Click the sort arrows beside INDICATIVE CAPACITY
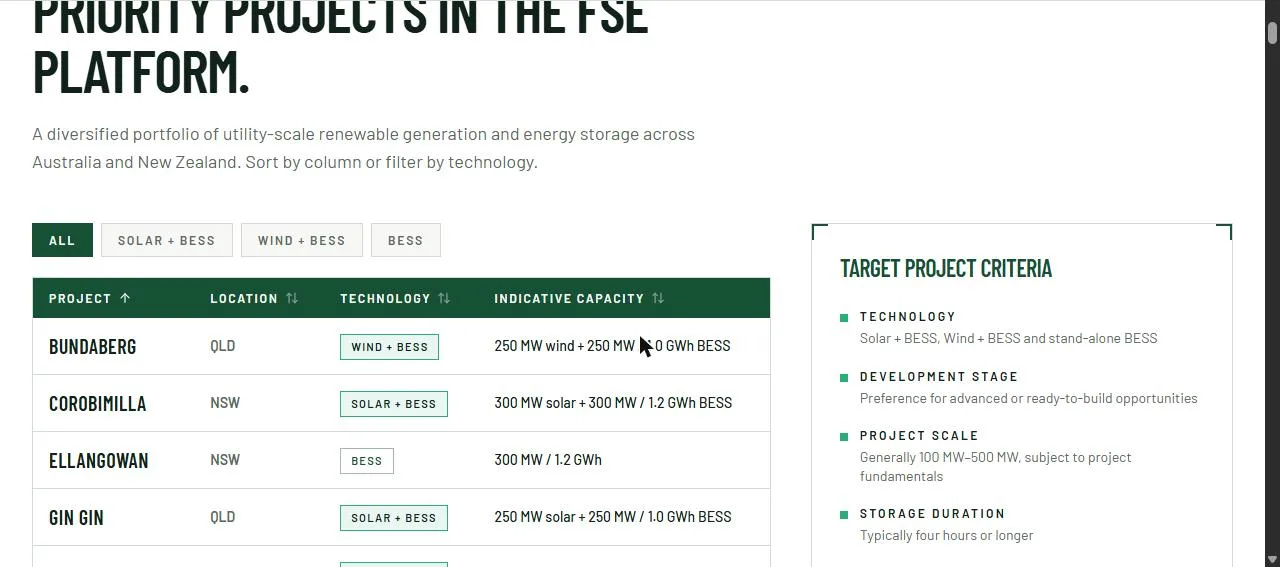1280x567 pixels. [x=658, y=298]
